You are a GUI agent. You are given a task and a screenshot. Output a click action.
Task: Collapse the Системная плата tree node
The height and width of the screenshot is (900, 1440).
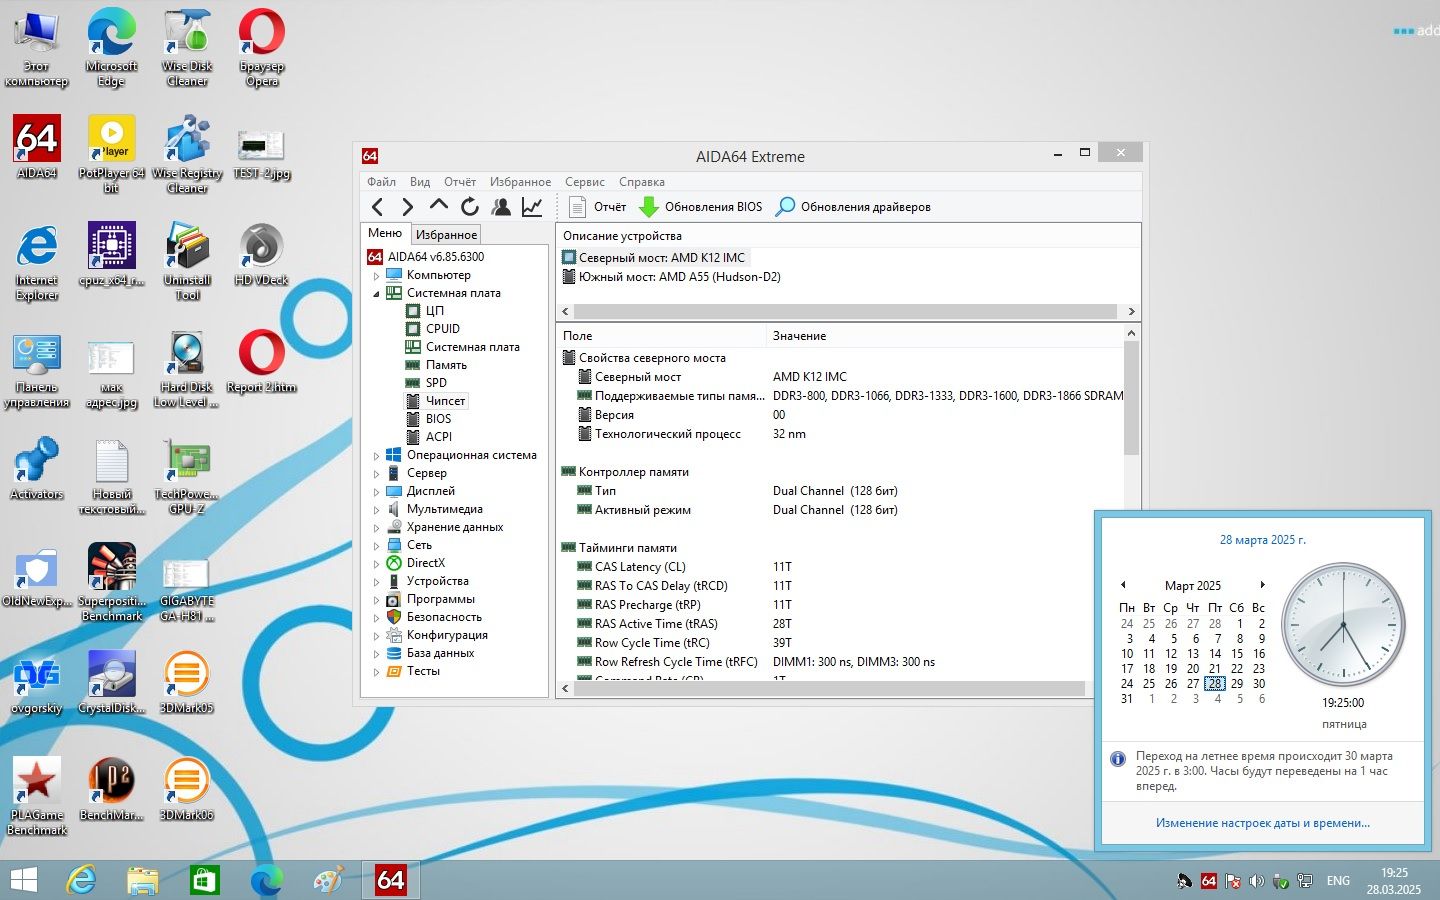(377, 294)
